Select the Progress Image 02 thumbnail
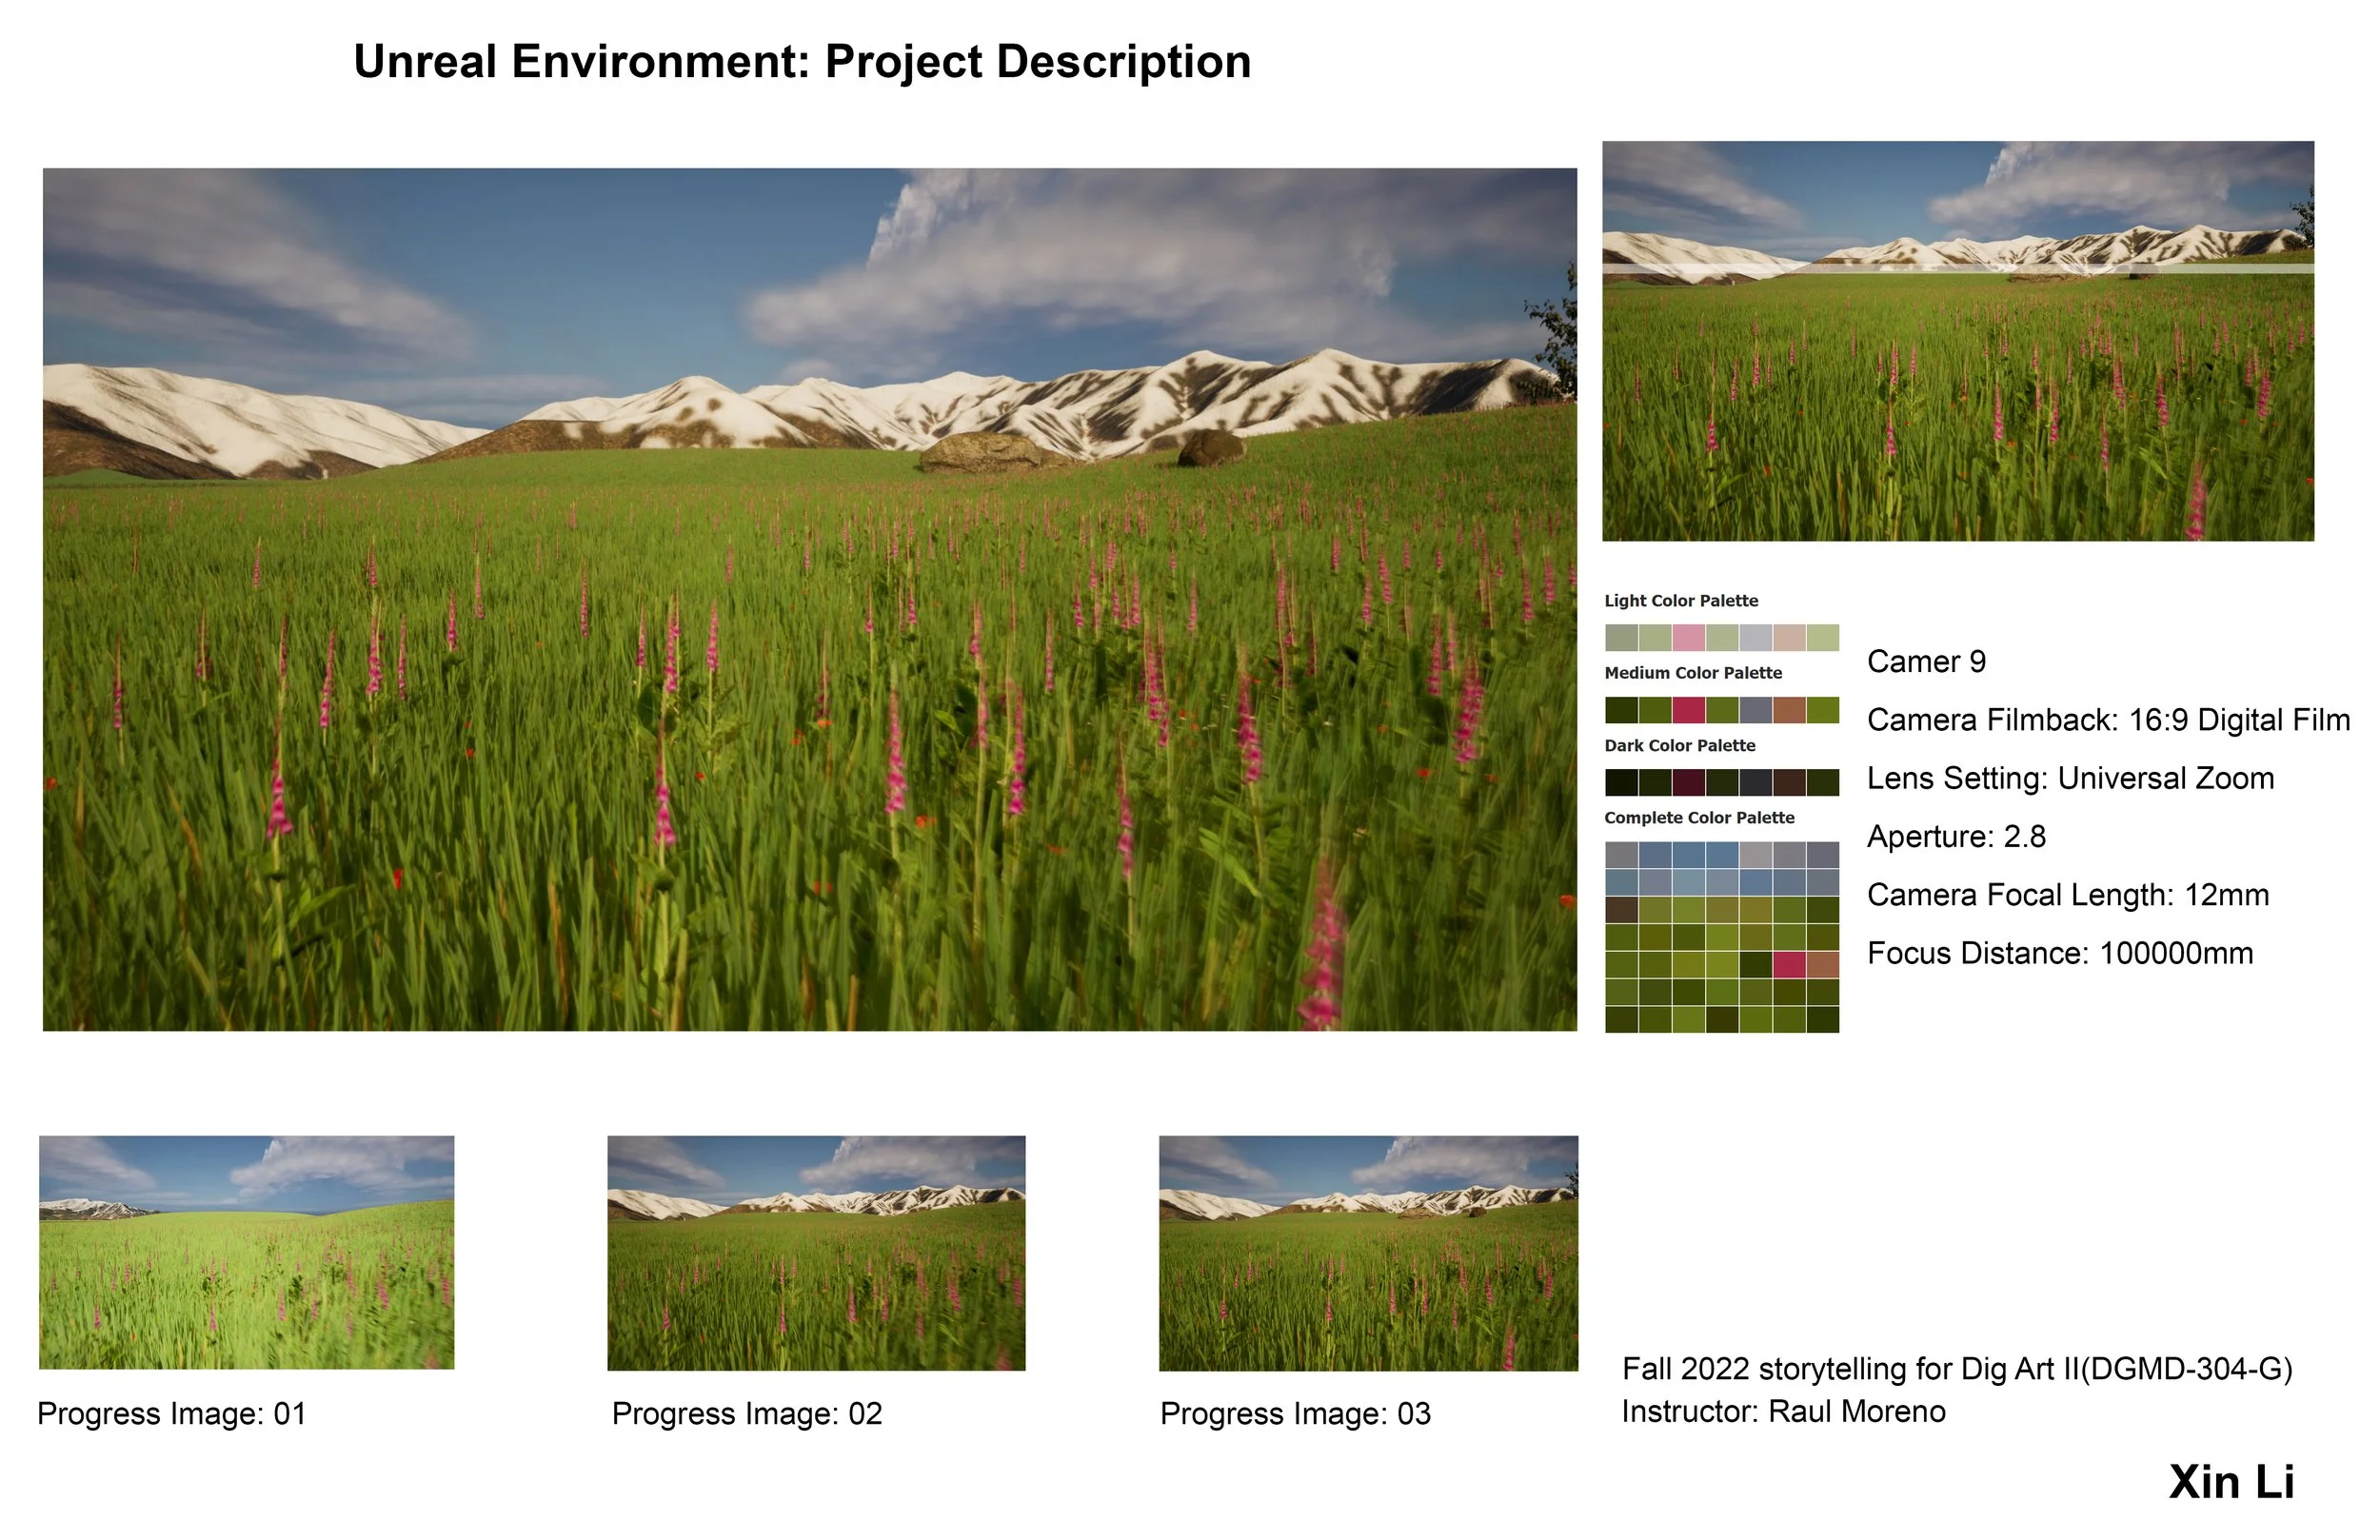The image size is (2380, 1540). tap(816, 1253)
